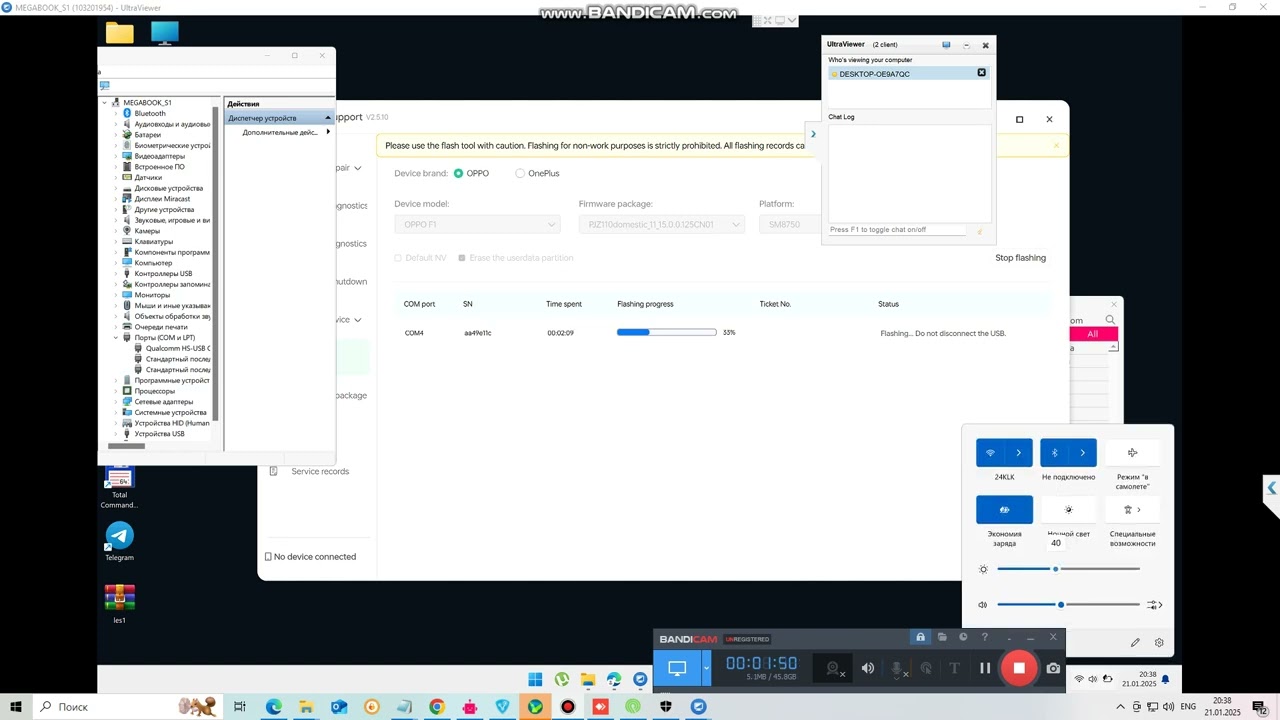Expand Wi-Fi networks list arrow
This screenshot has height=720, width=1280.
1019,453
